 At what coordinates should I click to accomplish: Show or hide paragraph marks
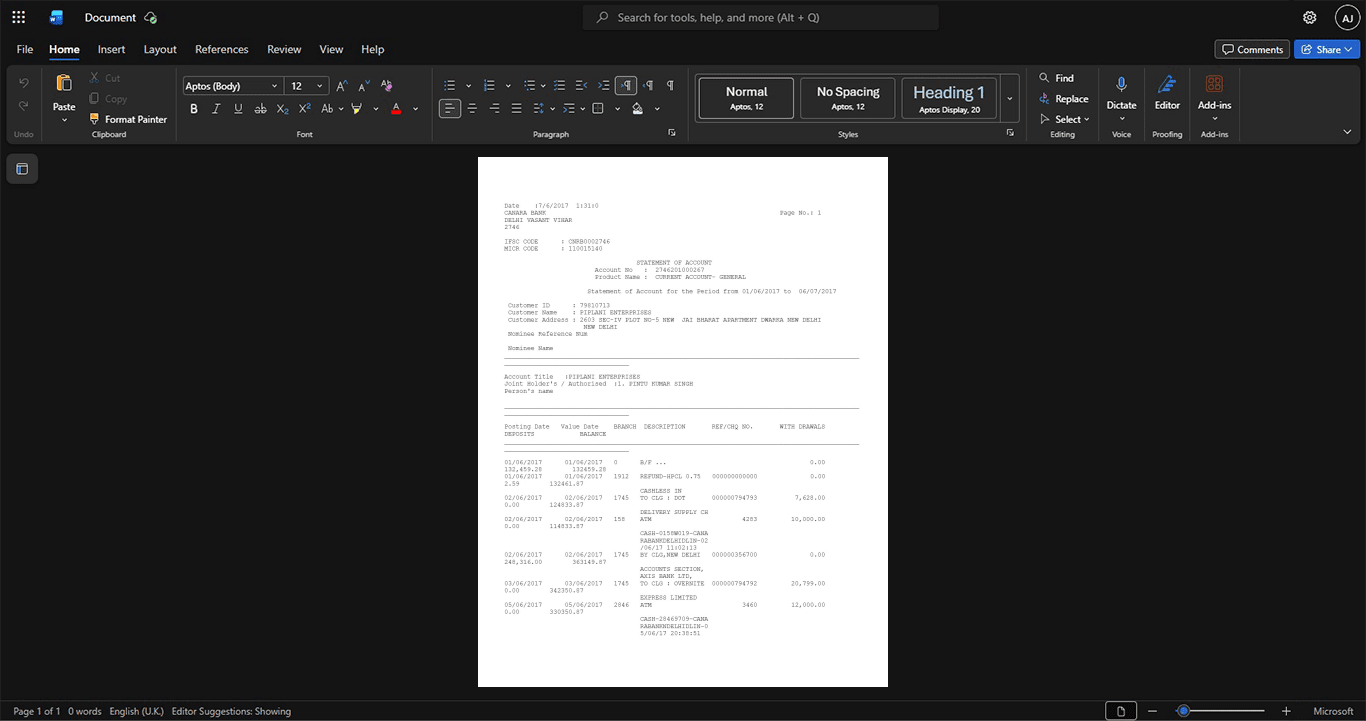[670, 86]
